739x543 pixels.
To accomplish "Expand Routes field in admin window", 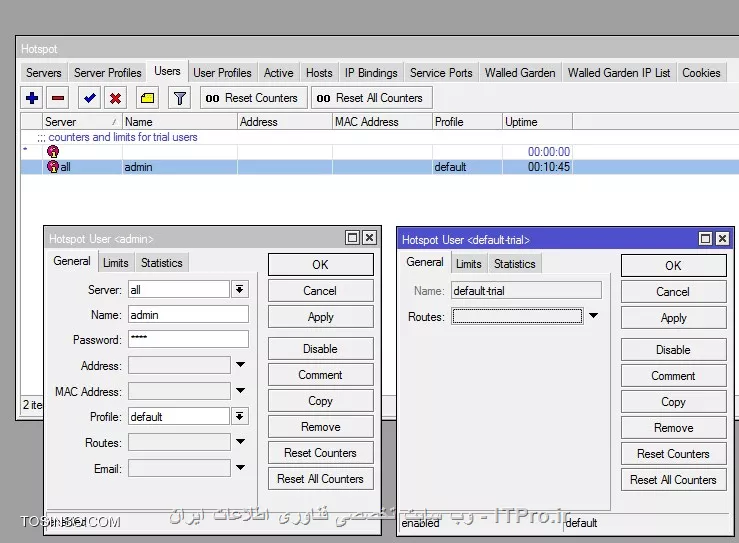I will coord(240,442).
